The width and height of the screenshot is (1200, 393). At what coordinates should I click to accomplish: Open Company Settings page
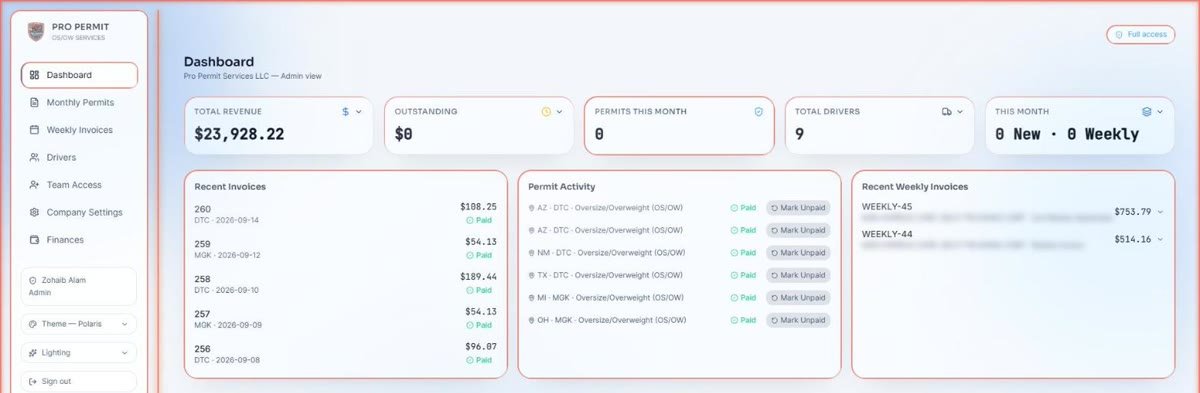pyautogui.click(x=79, y=212)
